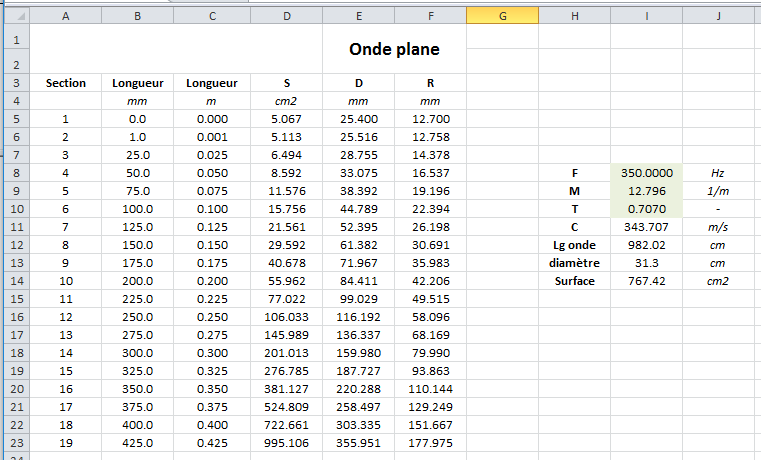Click the '1/m' unit cell
761x460 pixels.
pyautogui.click(x=718, y=191)
